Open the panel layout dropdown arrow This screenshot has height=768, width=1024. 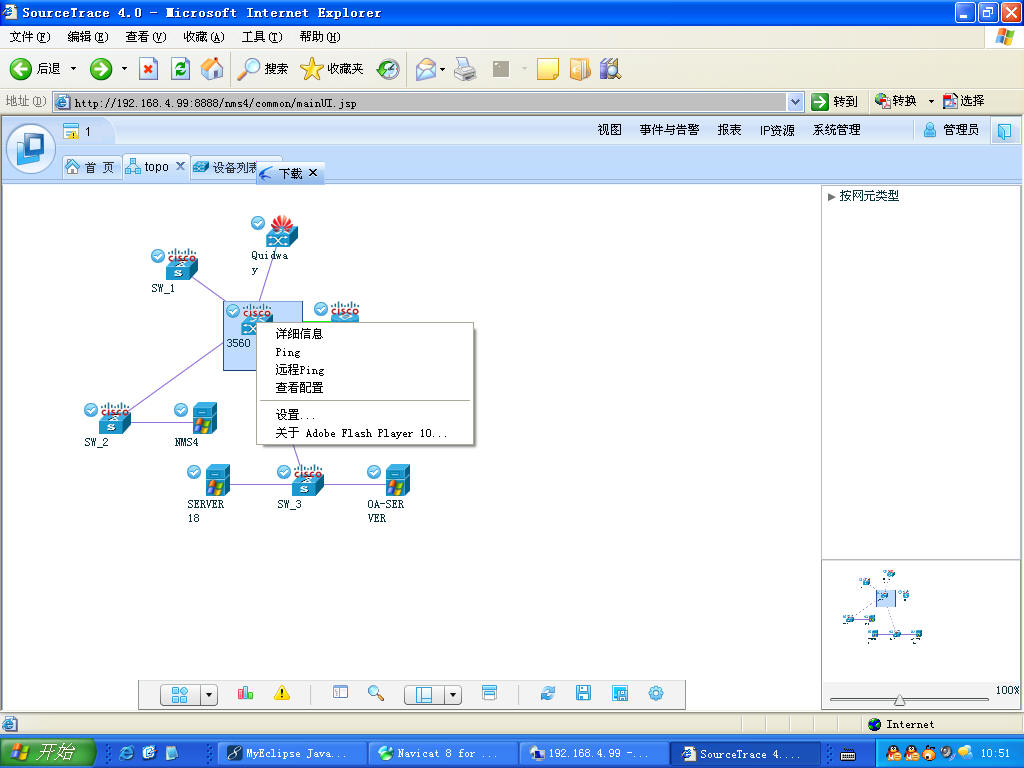(x=453, y=695)
